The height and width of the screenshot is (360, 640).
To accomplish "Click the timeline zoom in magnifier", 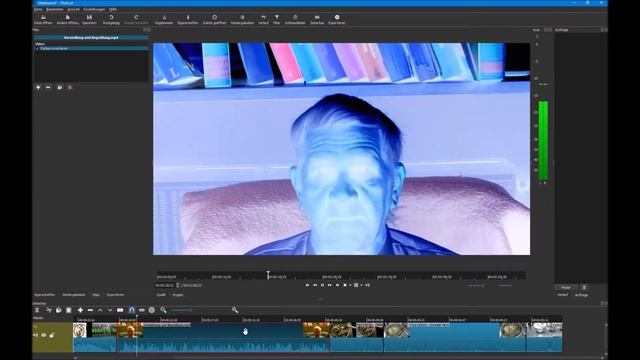I will click(x=235, y=310).
